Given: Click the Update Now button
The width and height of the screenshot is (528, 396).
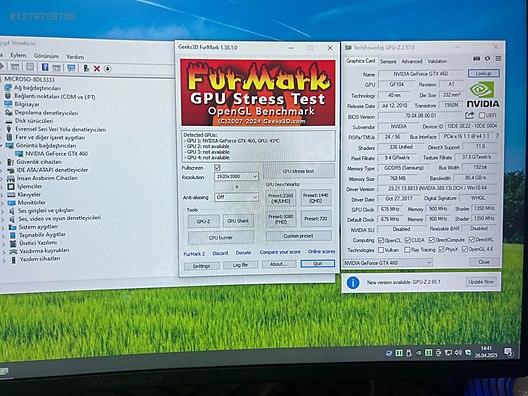Looking at the screenshot, I should pyautogui.click(x=481, y=282).
